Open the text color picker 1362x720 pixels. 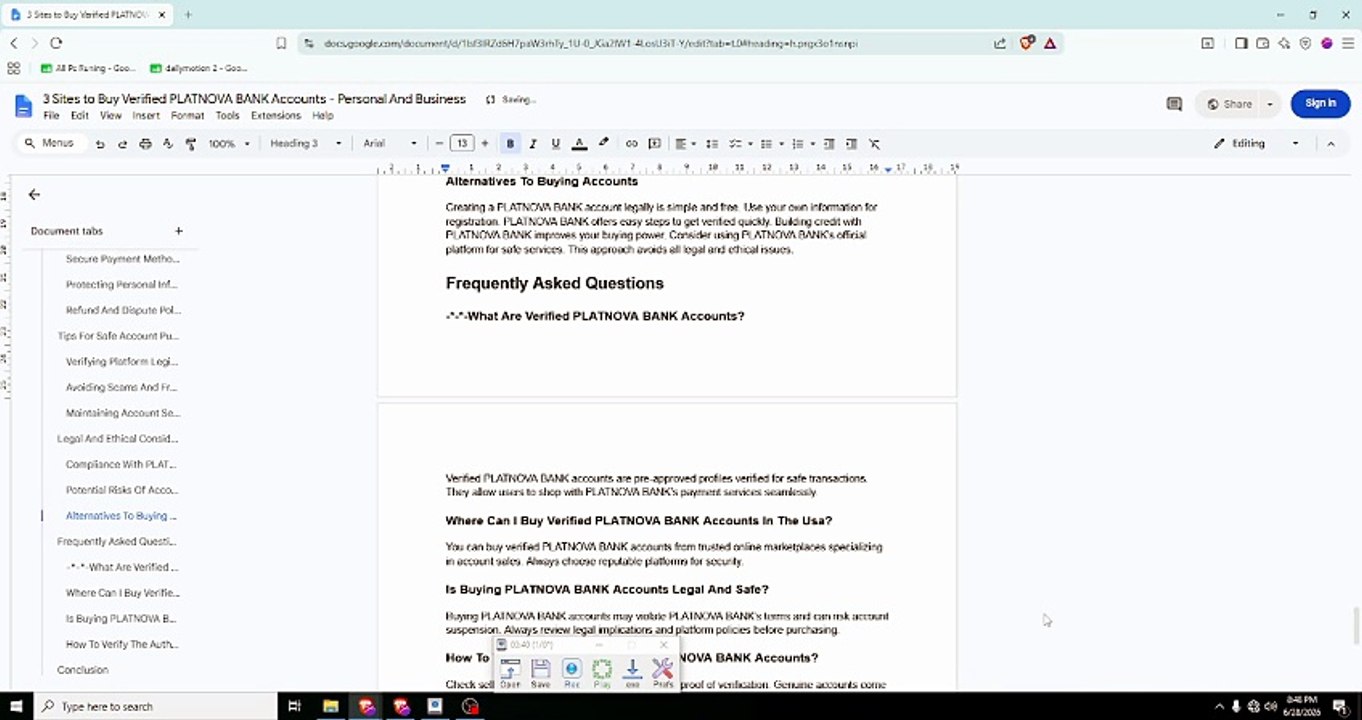tap(579, 144)
